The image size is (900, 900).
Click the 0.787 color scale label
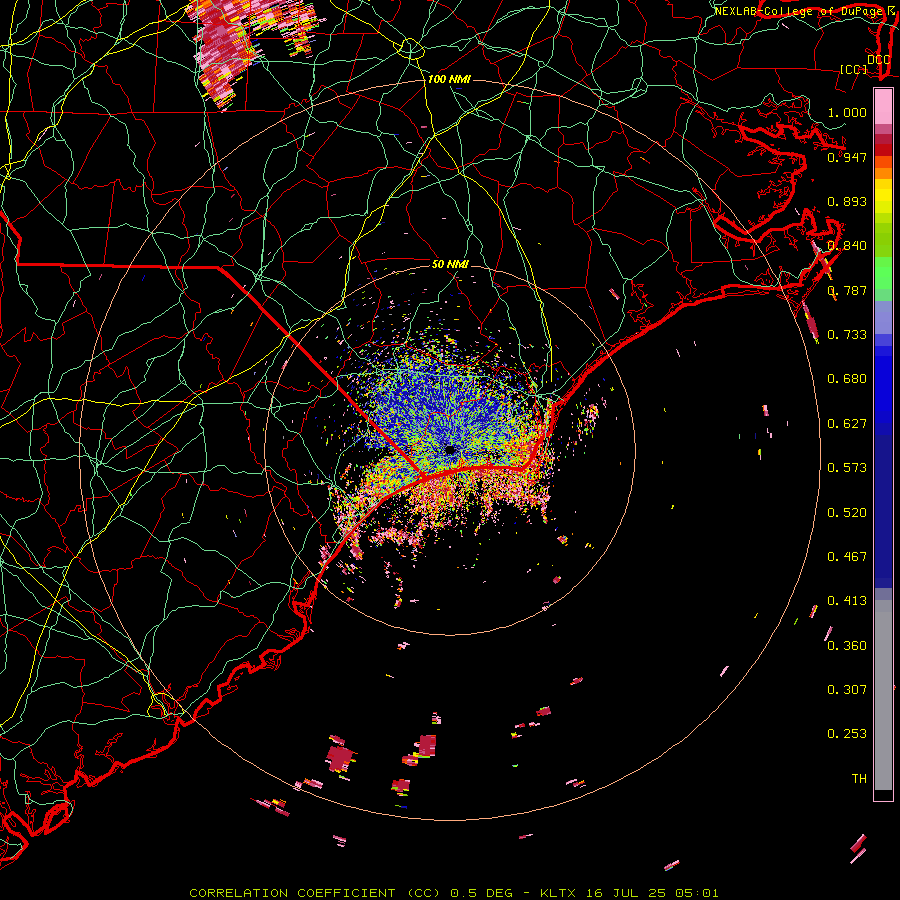(847, 290)
